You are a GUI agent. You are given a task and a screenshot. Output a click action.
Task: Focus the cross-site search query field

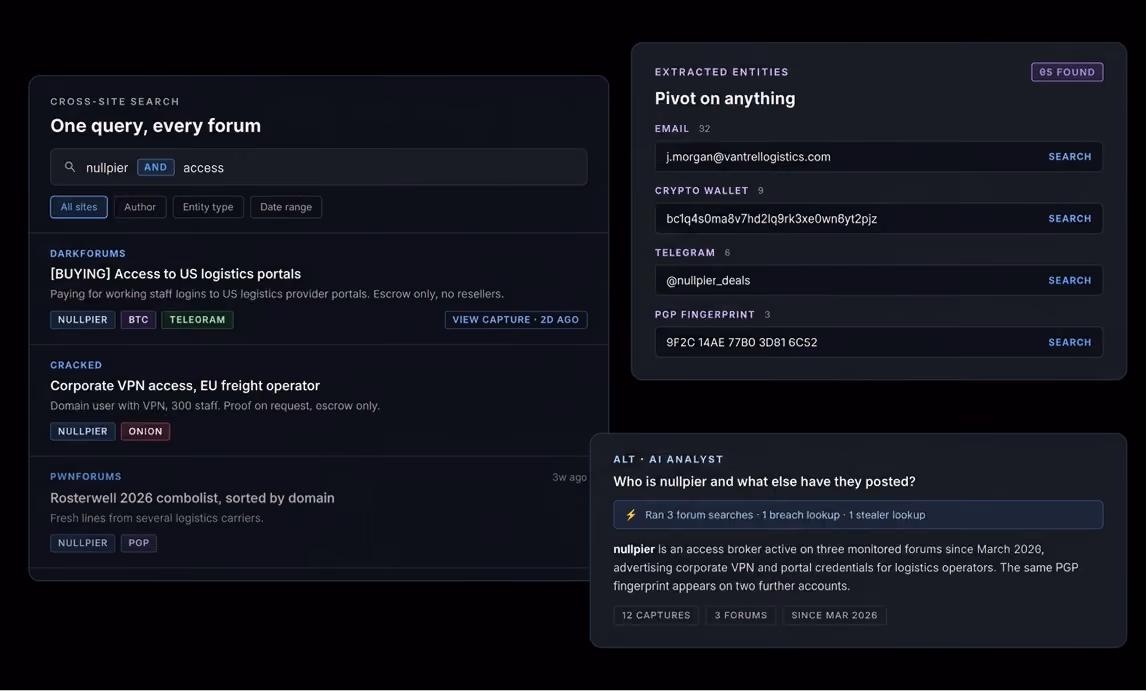319,167
